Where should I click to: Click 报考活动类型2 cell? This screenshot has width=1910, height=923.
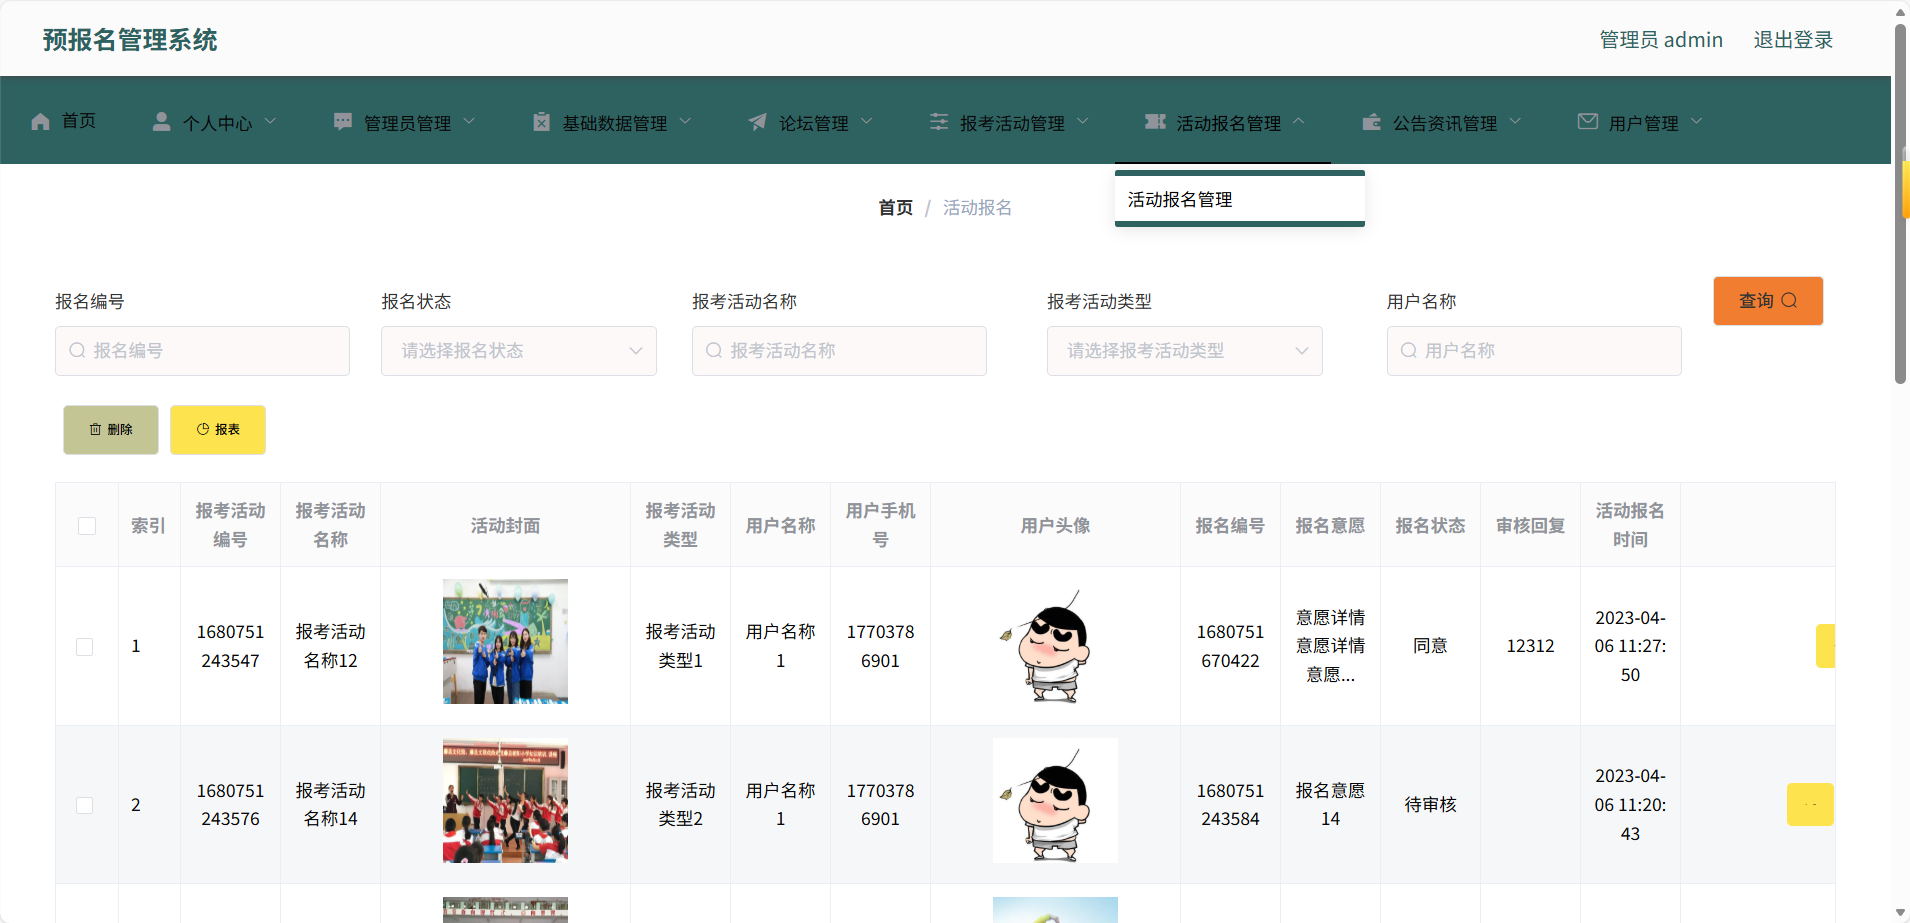click(x=680, y=805)
